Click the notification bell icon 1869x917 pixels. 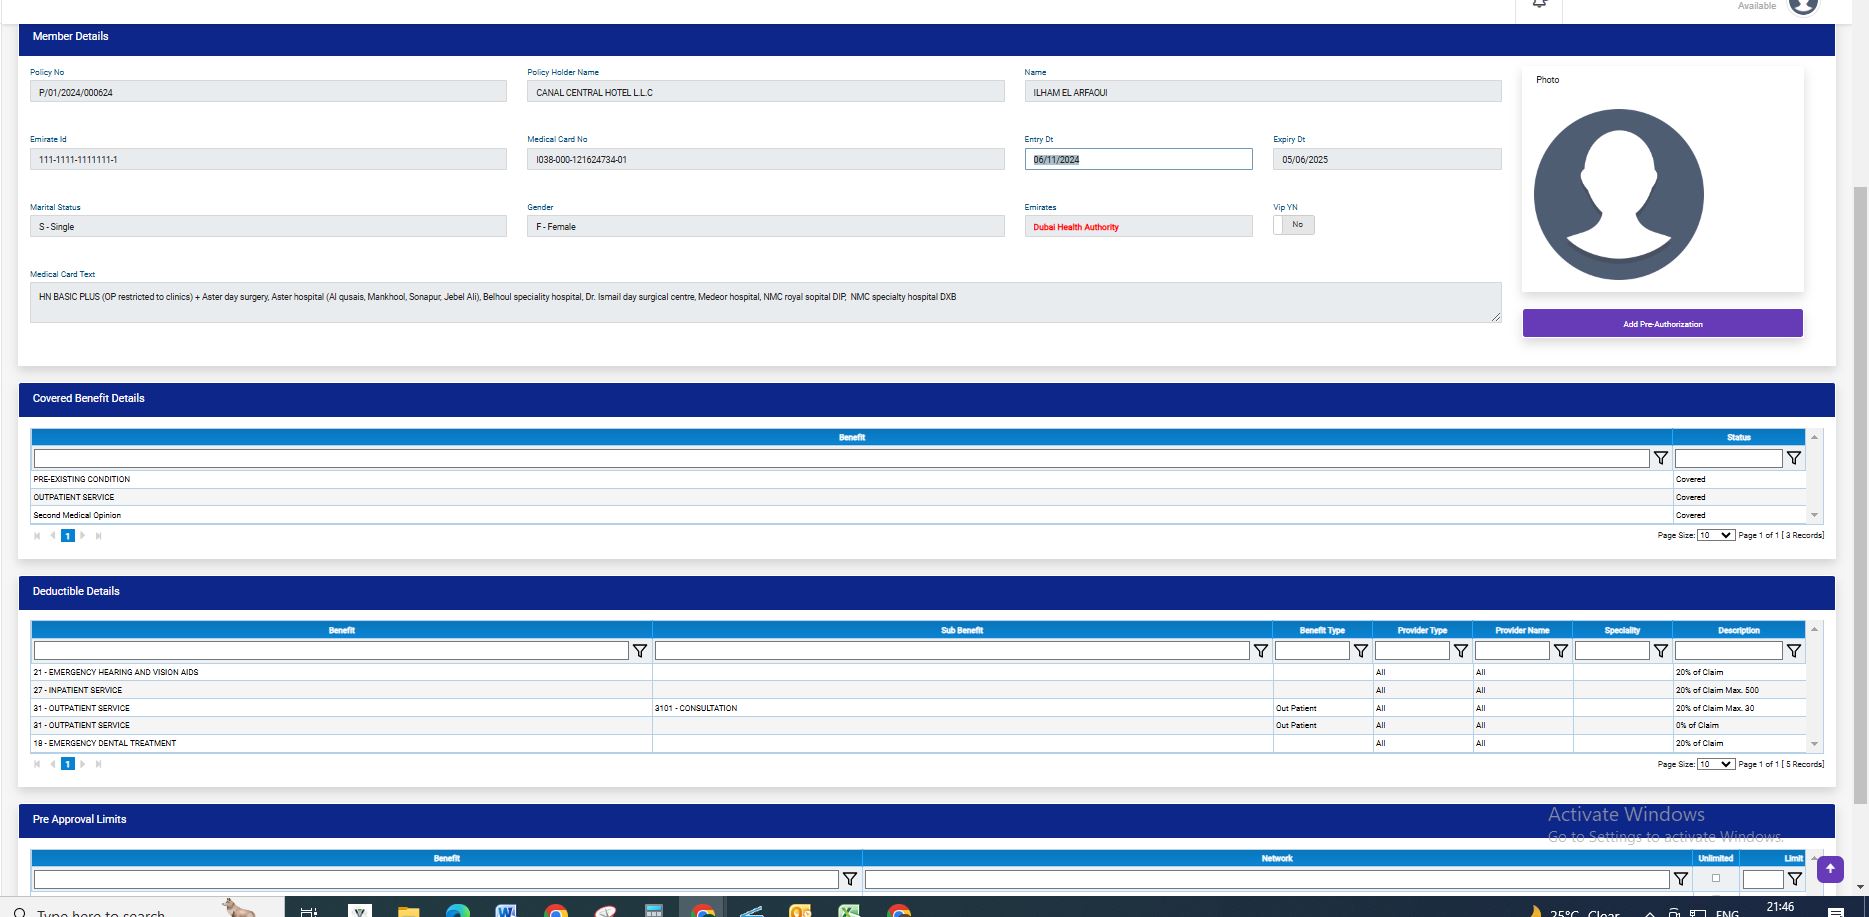[x=1539, y=4]
